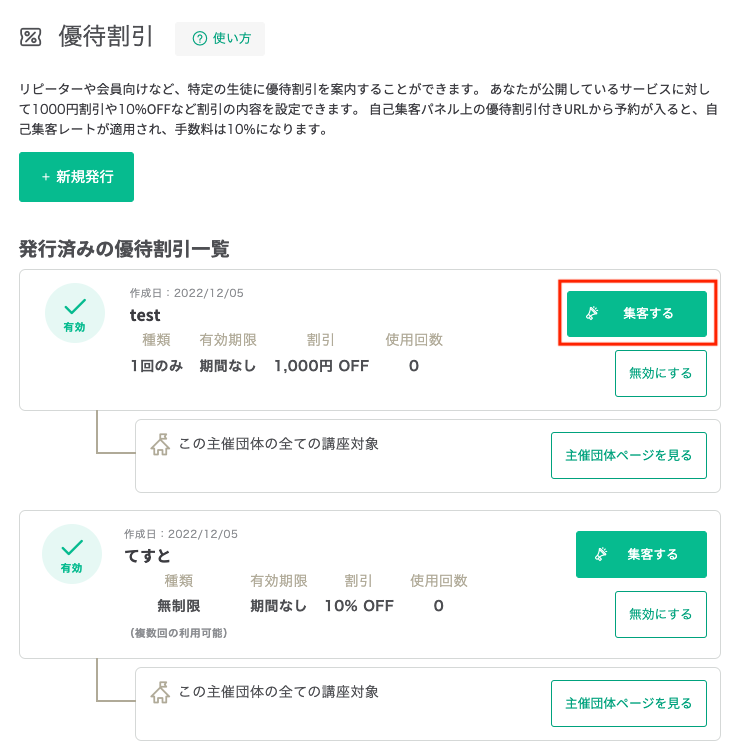
Task: Click 集客する for the test coupon
Action: point(637,314)
